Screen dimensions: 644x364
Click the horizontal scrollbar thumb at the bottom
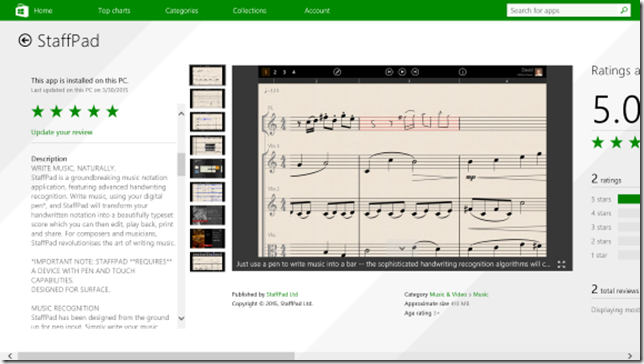(x=156, y=356)
